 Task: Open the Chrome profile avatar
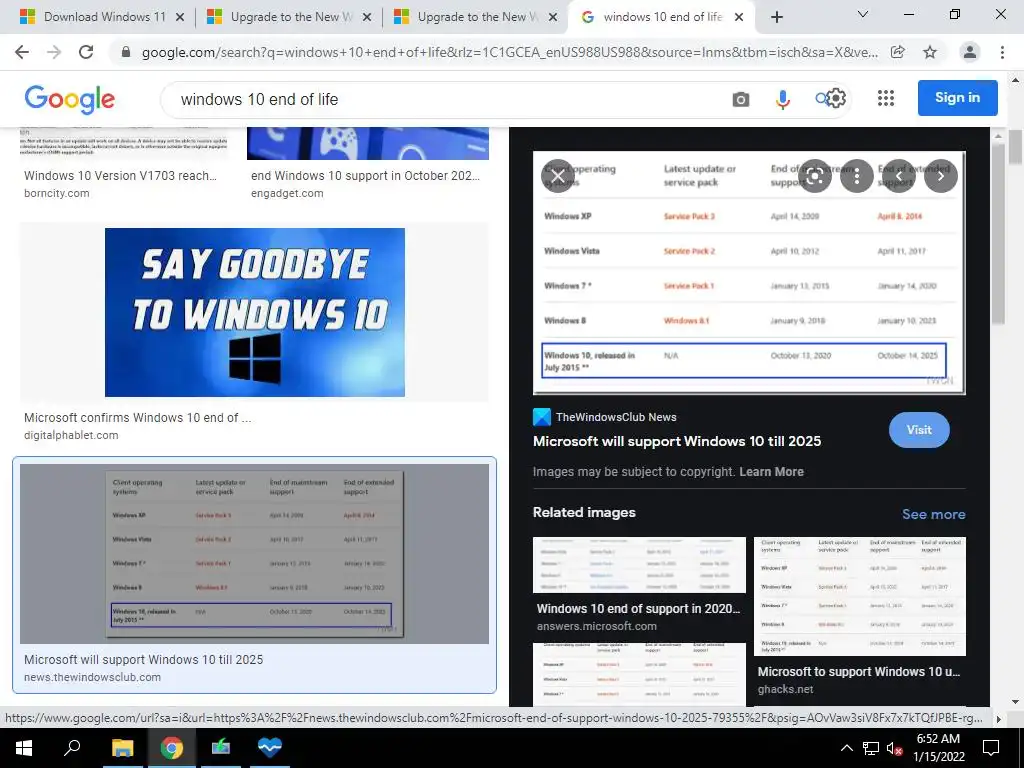point(970,52)
